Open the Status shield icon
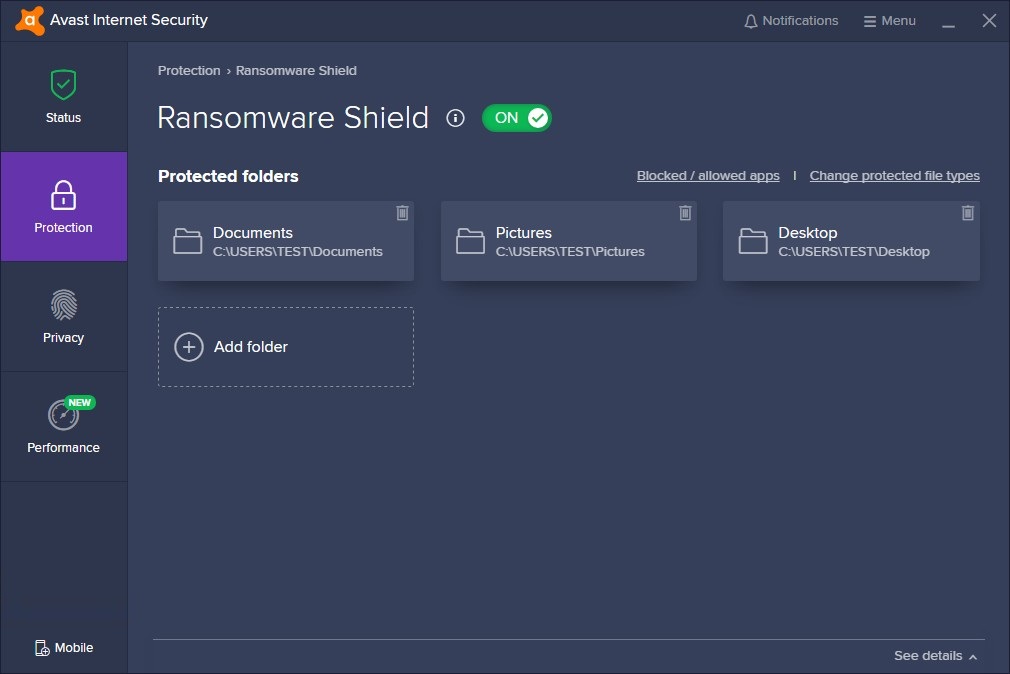The width and height of the screenshot is (1010, 674). 63,85
